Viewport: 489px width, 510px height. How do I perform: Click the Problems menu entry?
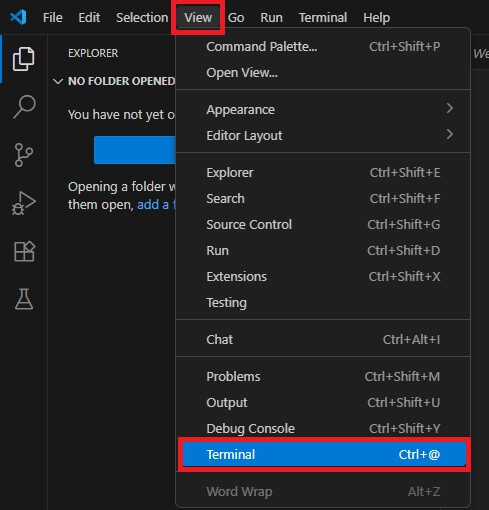click(x=323, y=376)
